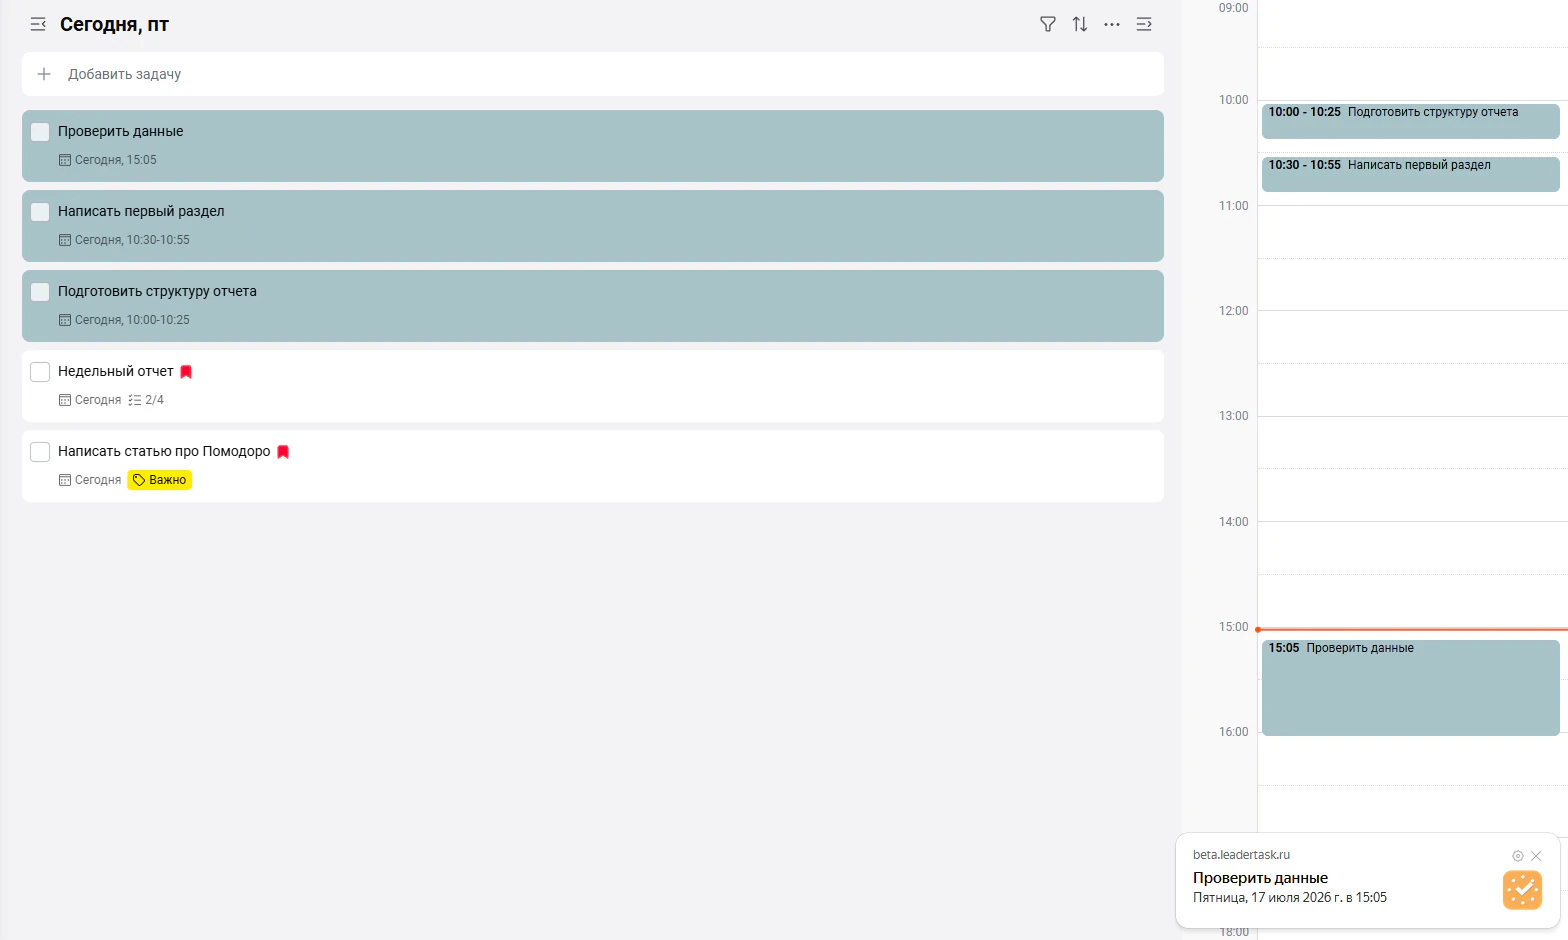This screenshot has width=1568, height=940.
Task: Mark Проверить данные task as done
Action: click(40, 132)
